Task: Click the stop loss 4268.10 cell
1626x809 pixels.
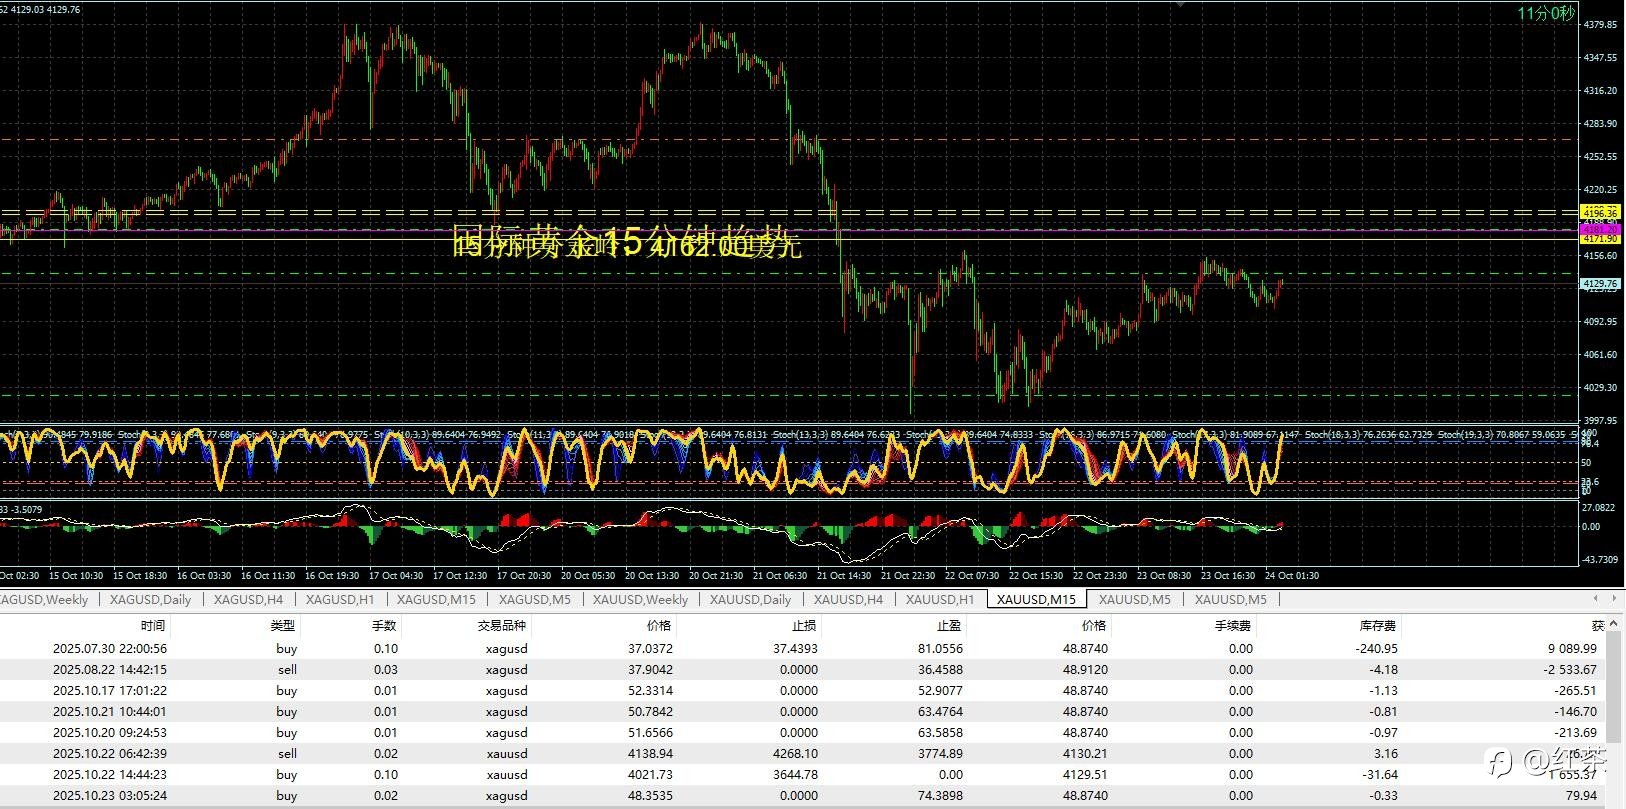Action: 795,753
